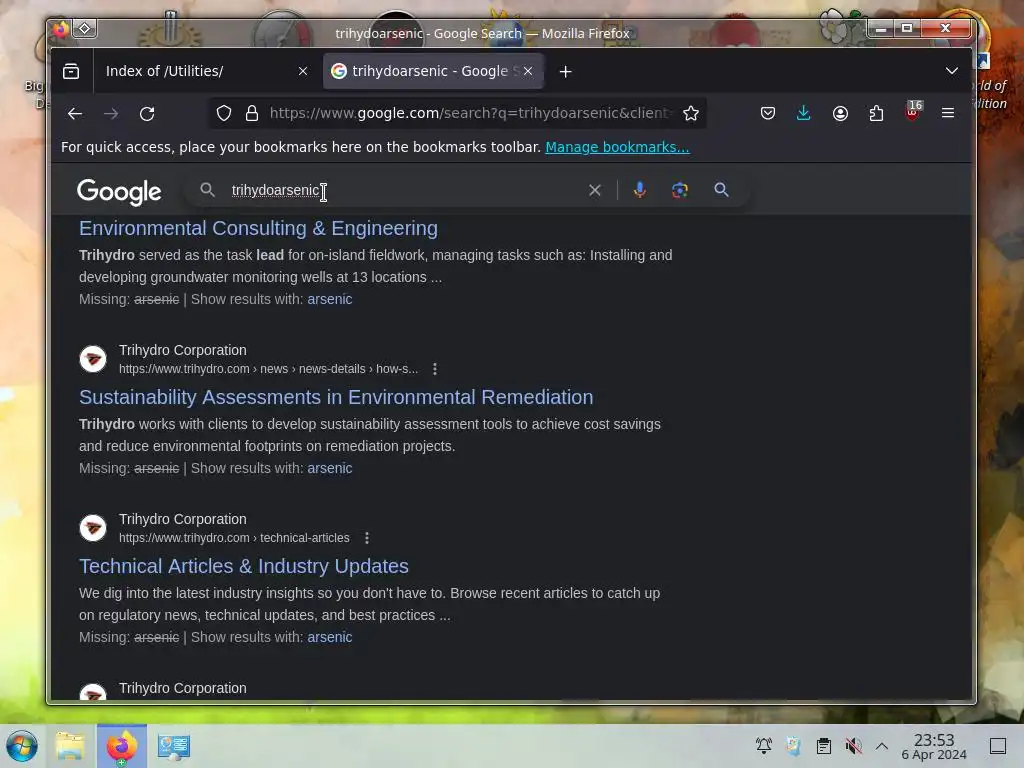Screen dimensions: 1024x768
Task: Open Environmental Consulting & Engineering result
Action: pos(259,228)
